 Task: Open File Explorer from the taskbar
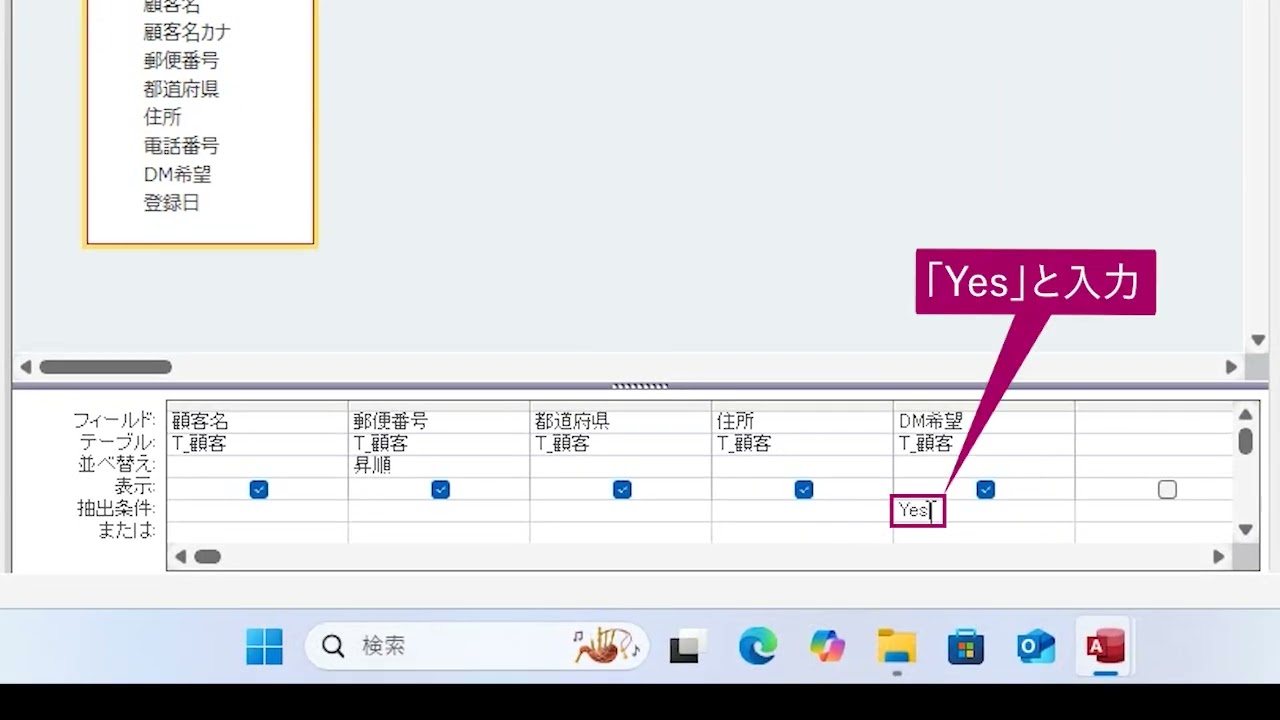pos(895,646)
